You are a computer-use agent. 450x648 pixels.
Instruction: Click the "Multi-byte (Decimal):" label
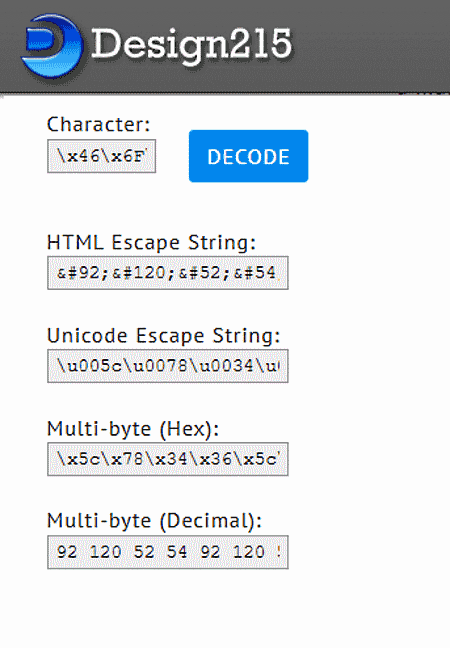pyautogui.click(x=155, y=521)
